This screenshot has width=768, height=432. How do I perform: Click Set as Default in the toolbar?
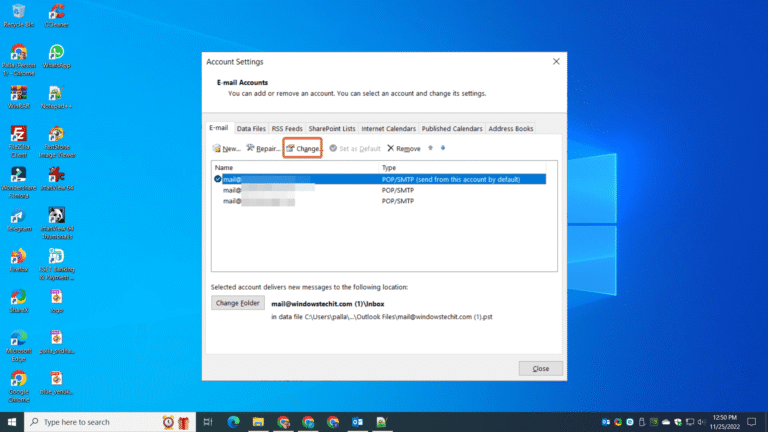[x=355, y=148]
